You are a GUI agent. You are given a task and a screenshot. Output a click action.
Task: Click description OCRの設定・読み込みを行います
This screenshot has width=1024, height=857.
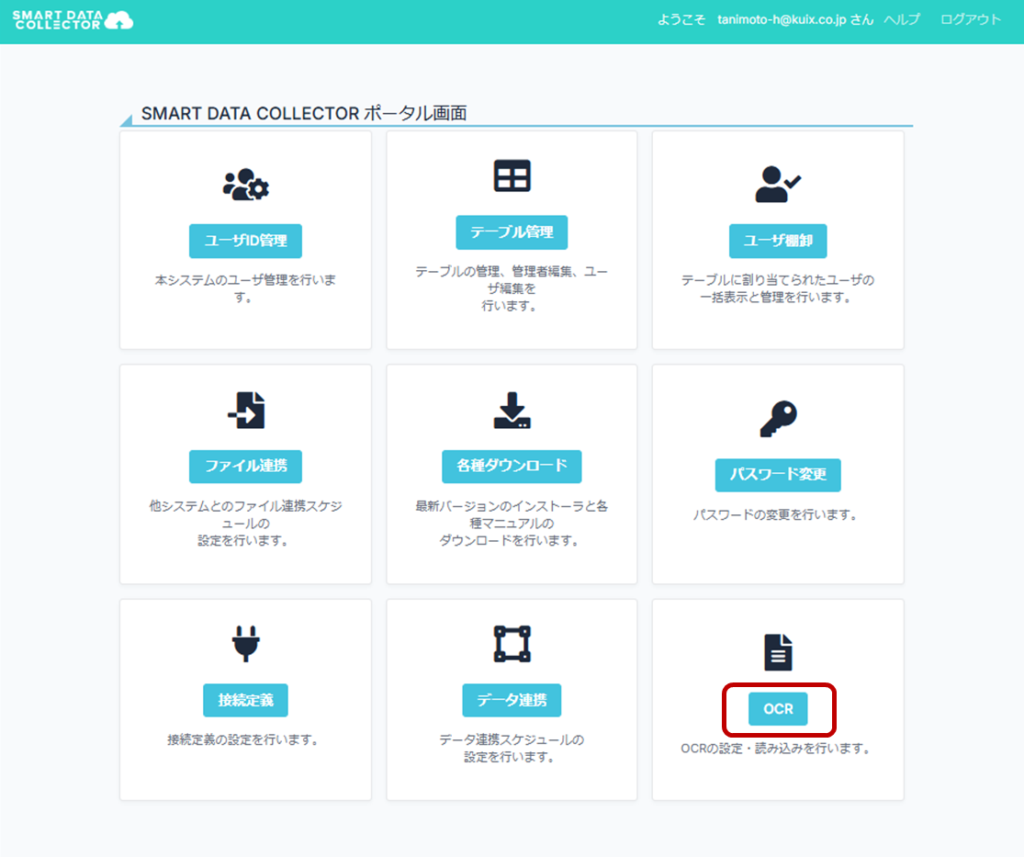tap(775, 749)
